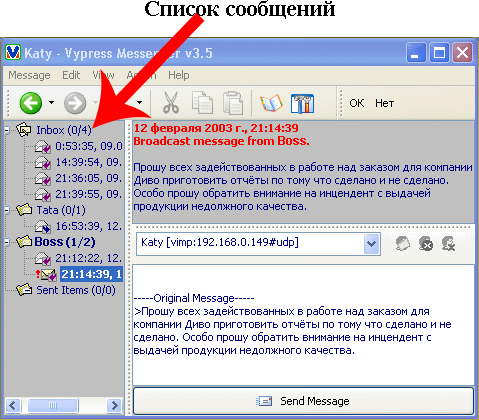This screenshot has height=420, width=479.
Task: Click the Broadcast message from Boss header
Action: coord(221,141)
